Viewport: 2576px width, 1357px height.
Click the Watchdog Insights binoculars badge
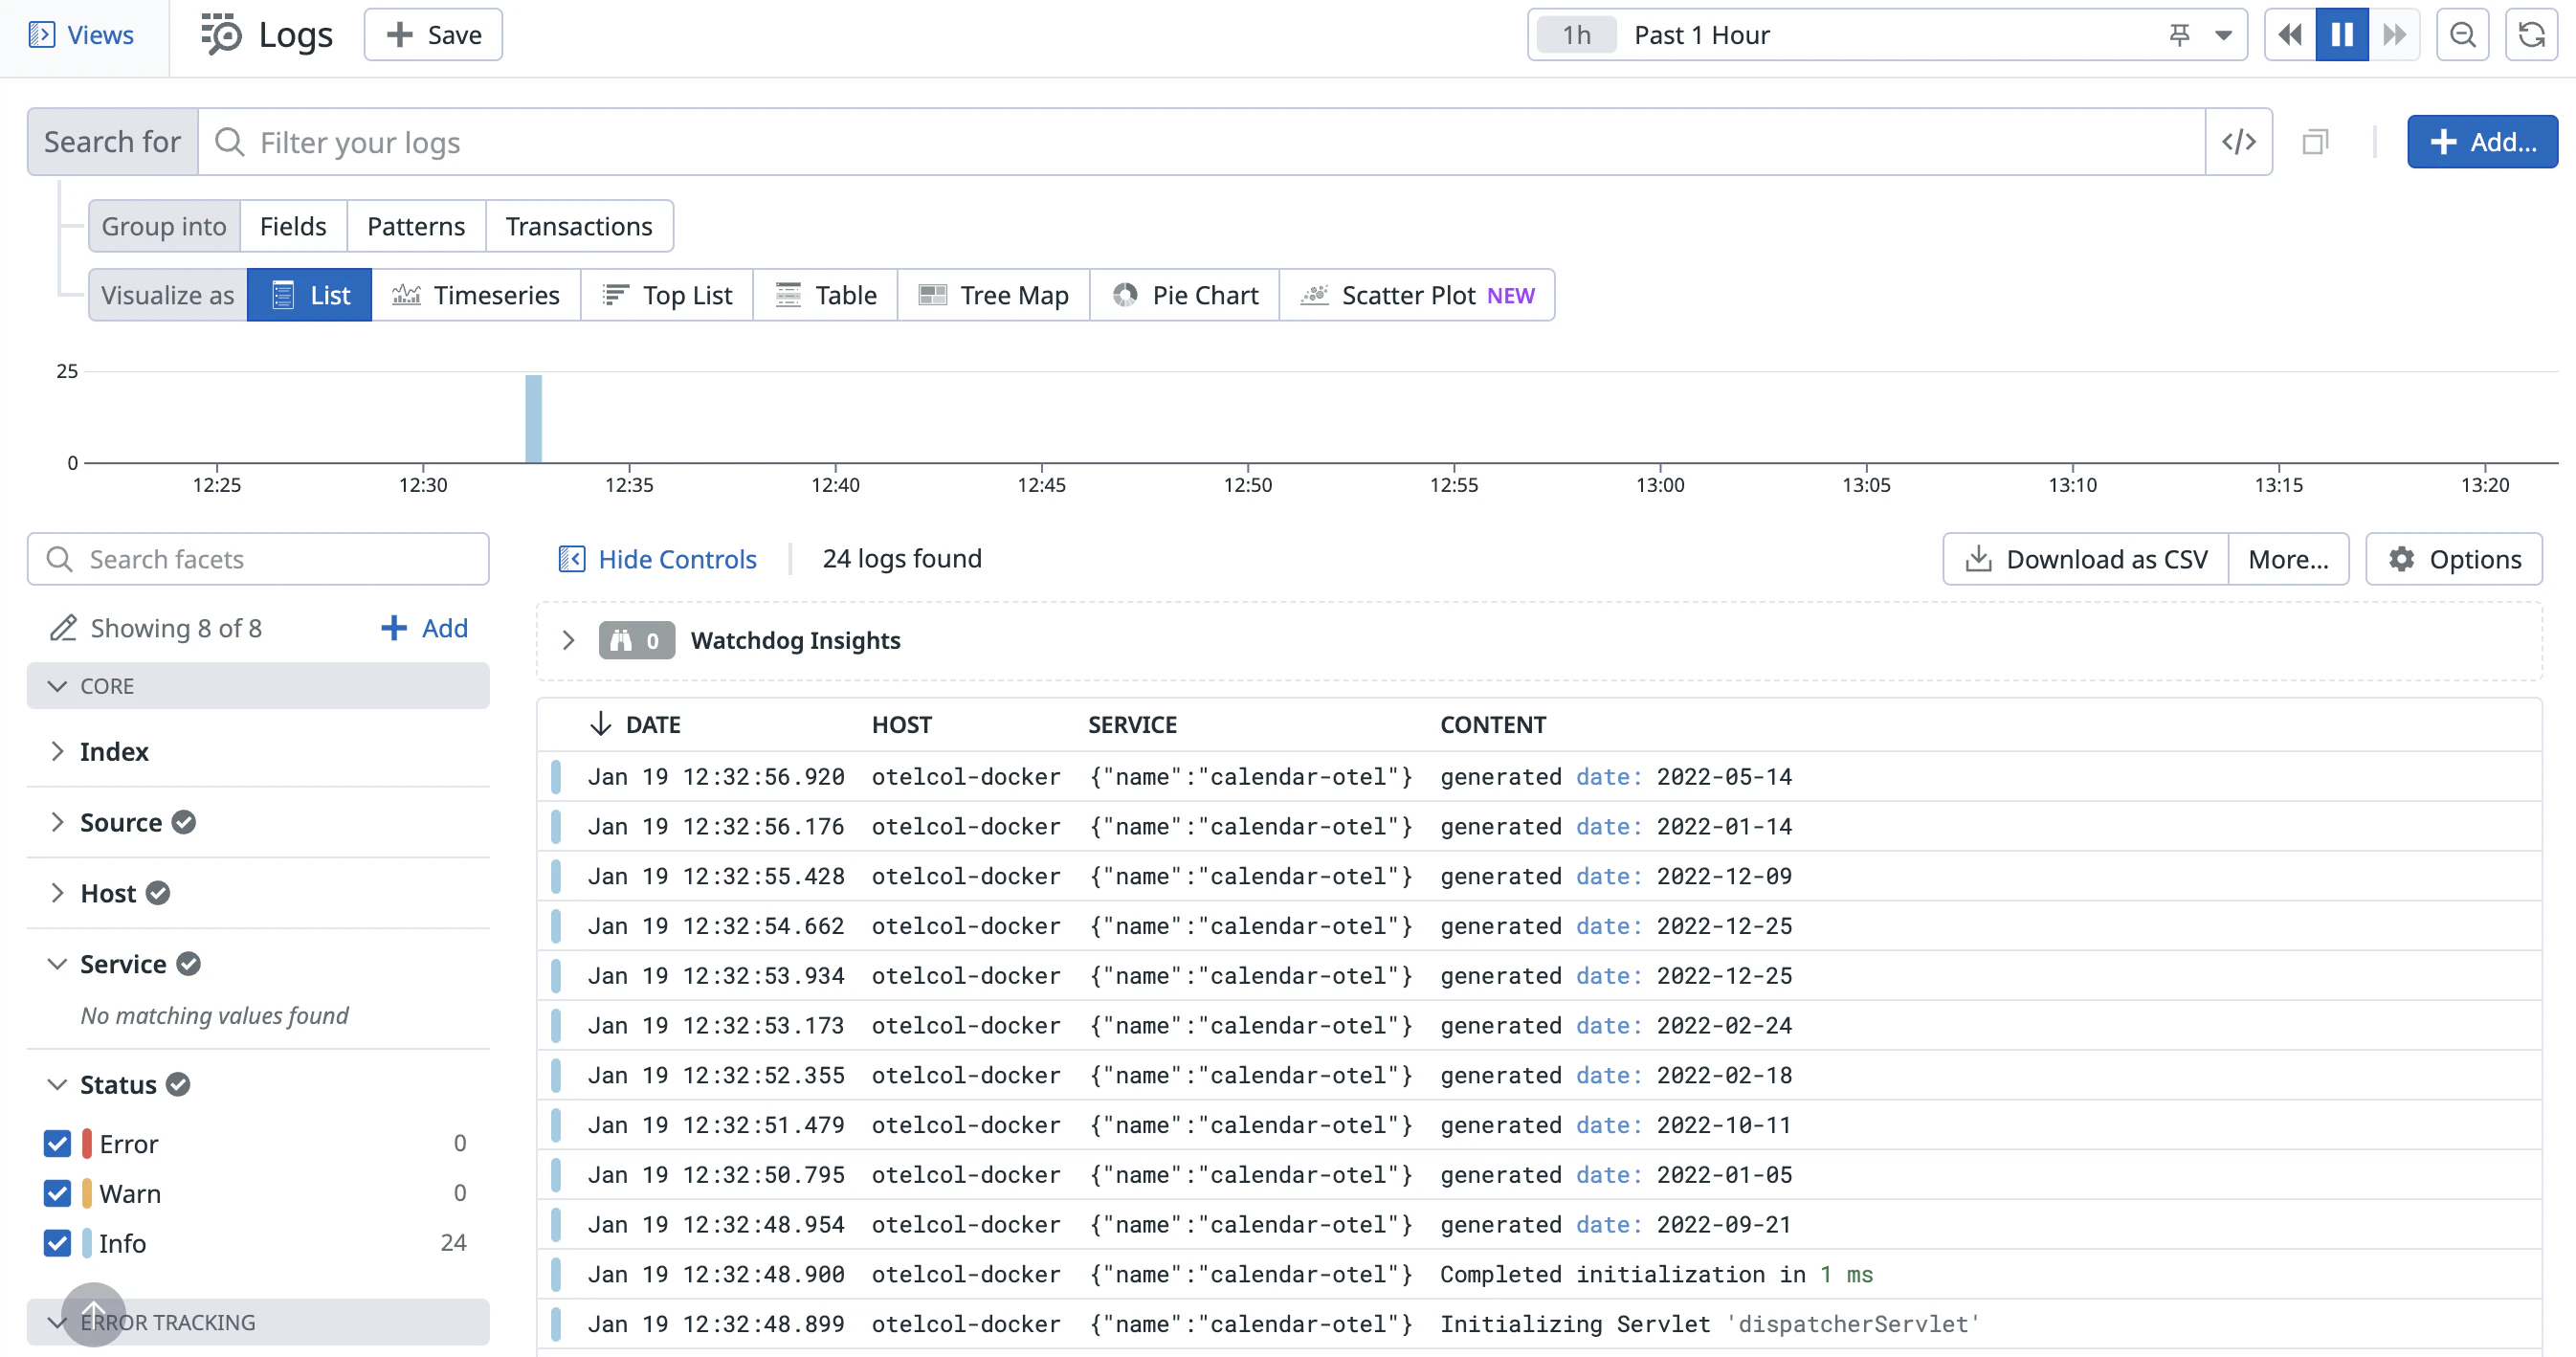pos(636,641)
